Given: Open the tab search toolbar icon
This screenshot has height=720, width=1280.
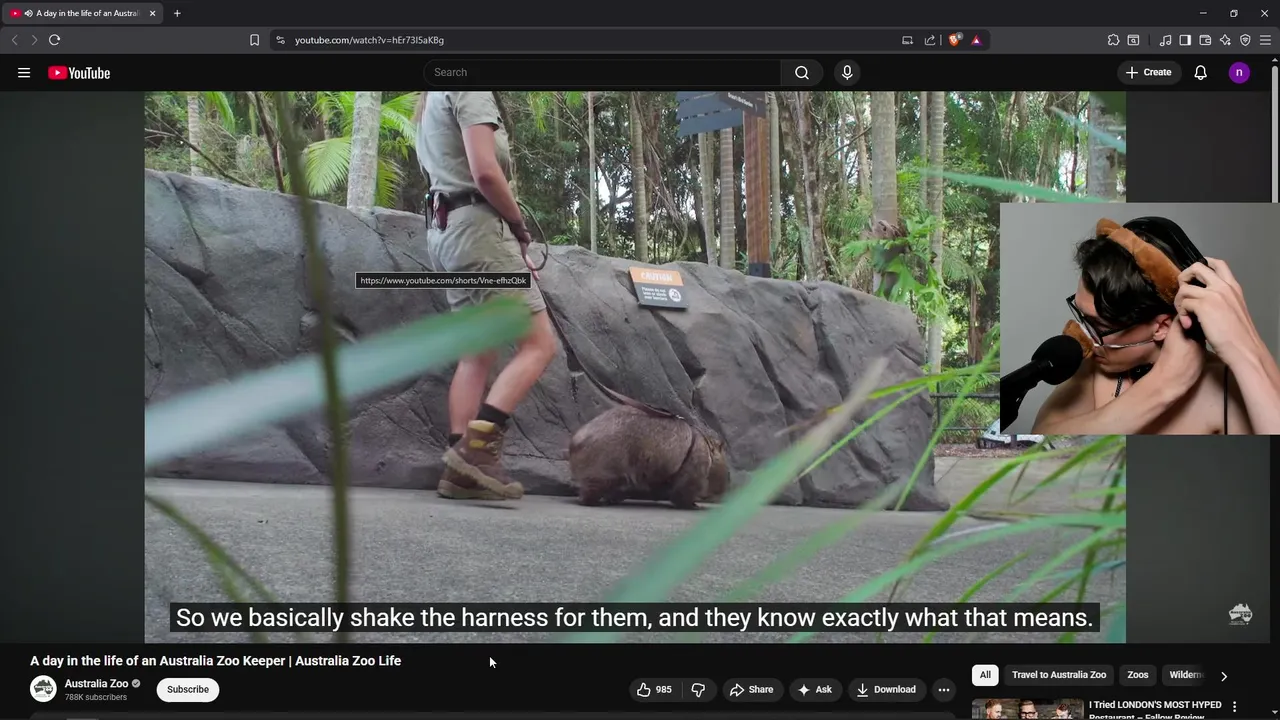Looking at the screenshot, I should pyautogui.click(x=1133, y=40).
